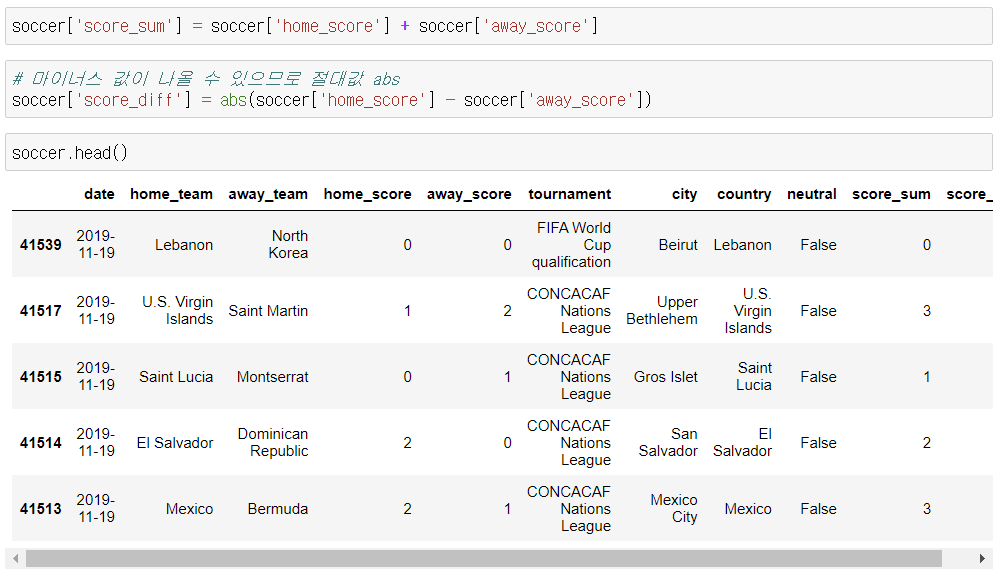The width and height of the screenshot is (1002, 588).
Task: Click the horizontal scrollbar thumb under the table
Action: pos(484,559)
